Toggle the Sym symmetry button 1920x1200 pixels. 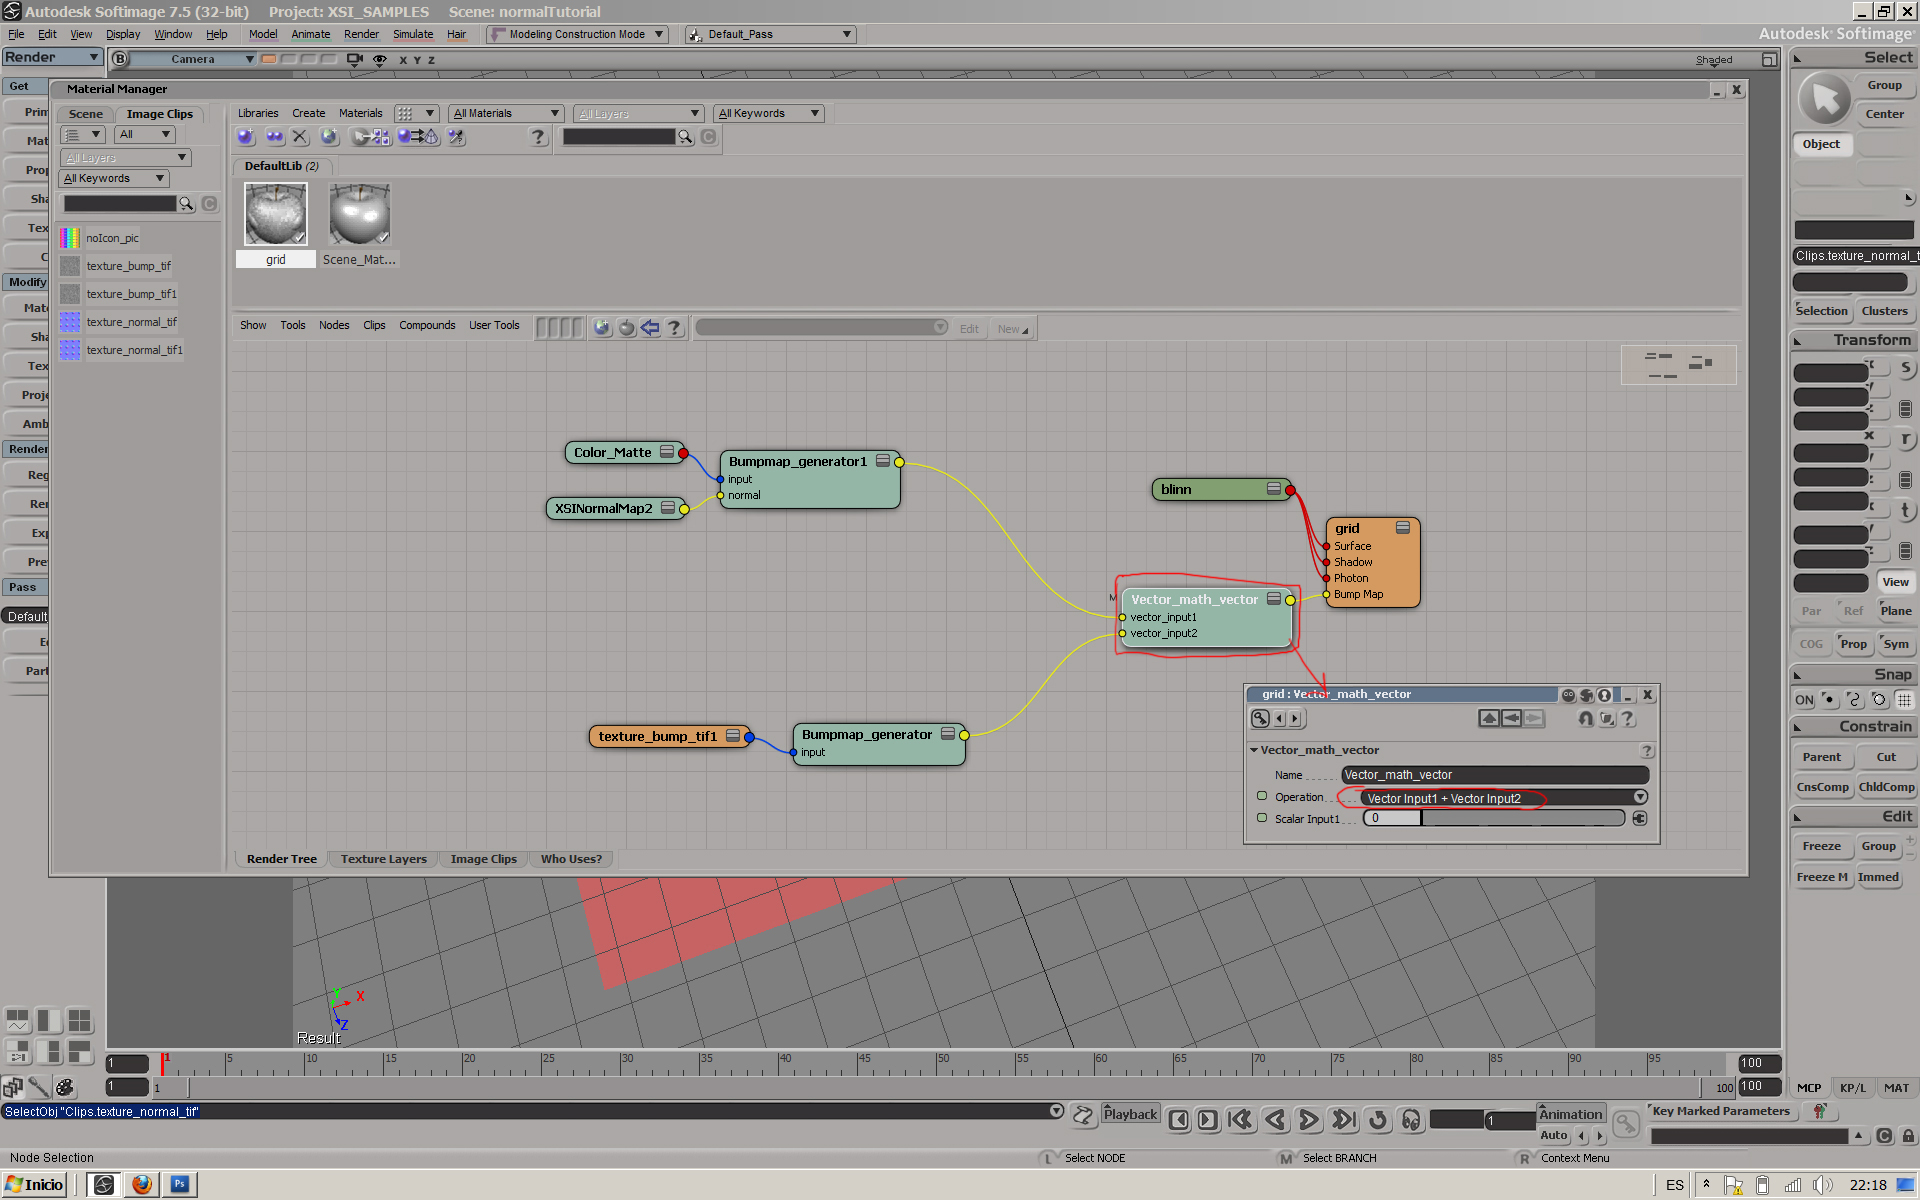pyautogui.click(x=1896, y=644)
